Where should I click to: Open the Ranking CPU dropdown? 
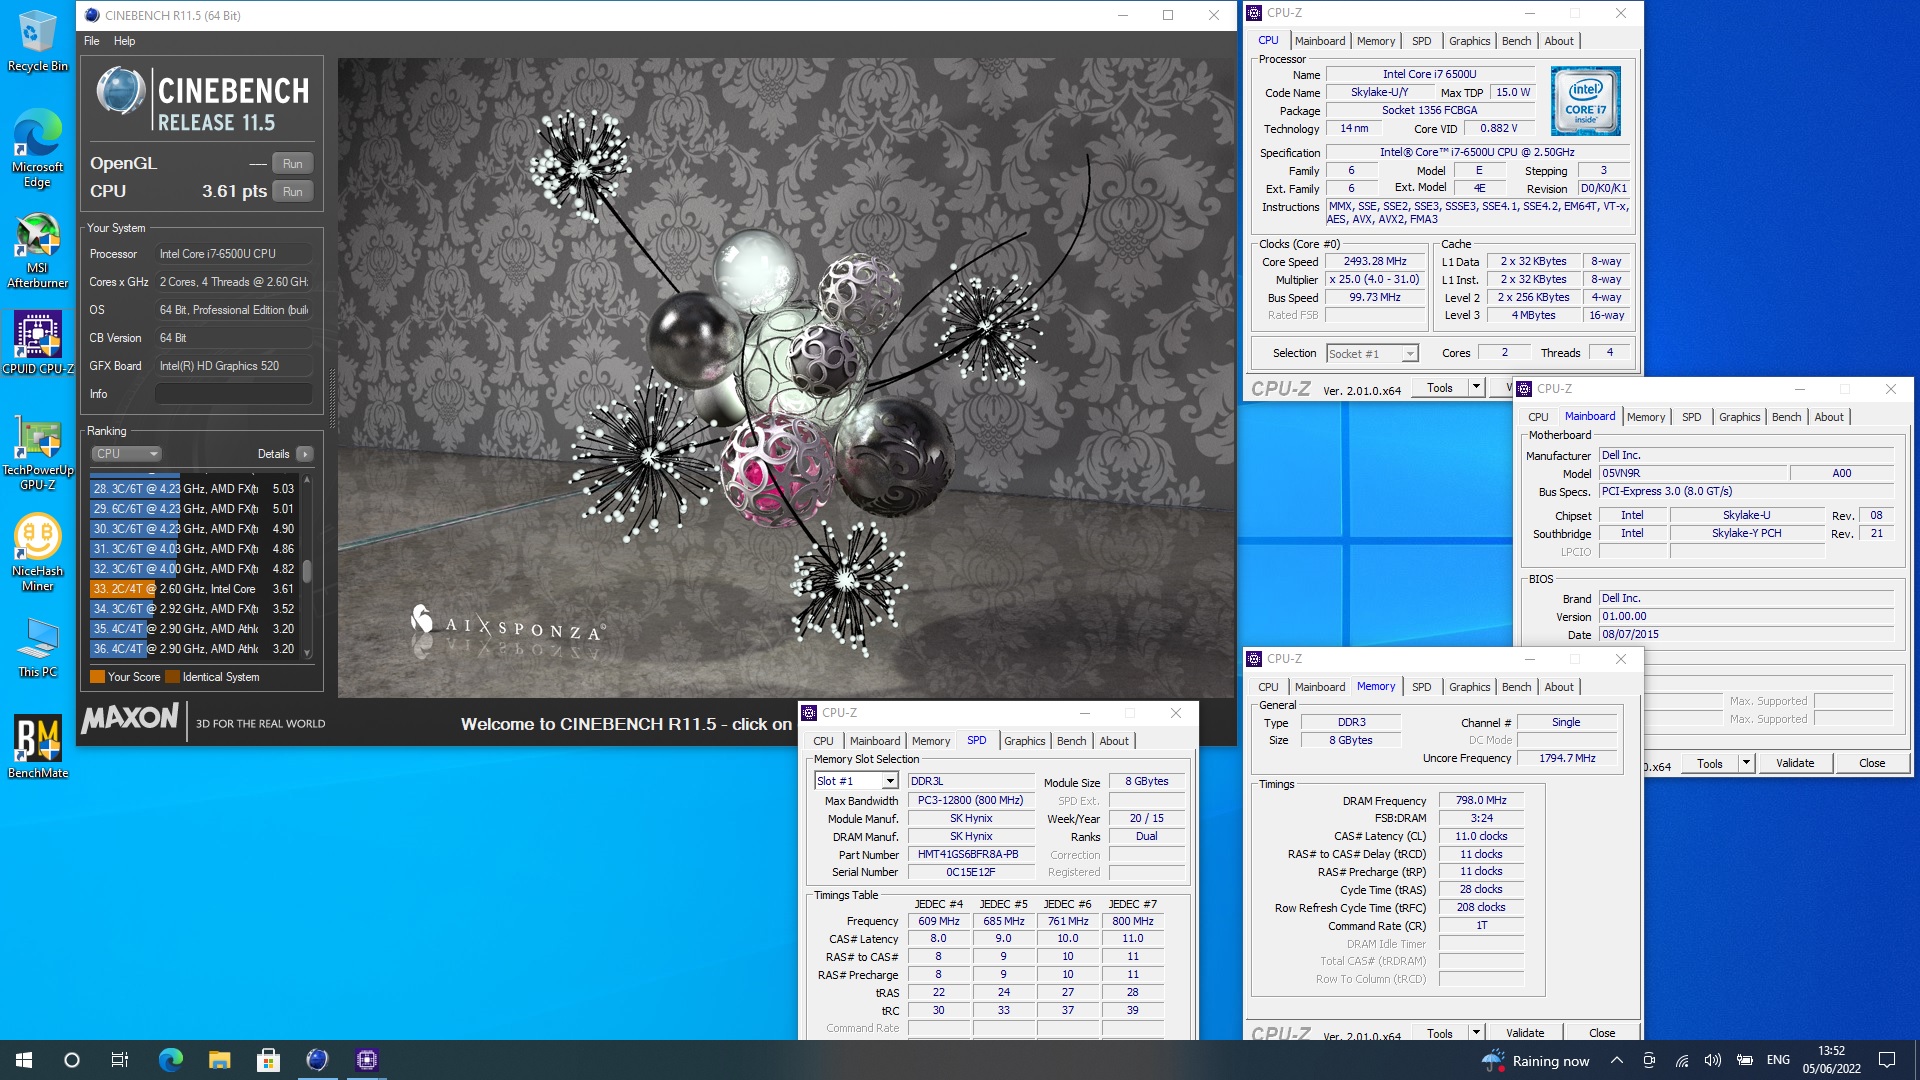pos(126,454)
